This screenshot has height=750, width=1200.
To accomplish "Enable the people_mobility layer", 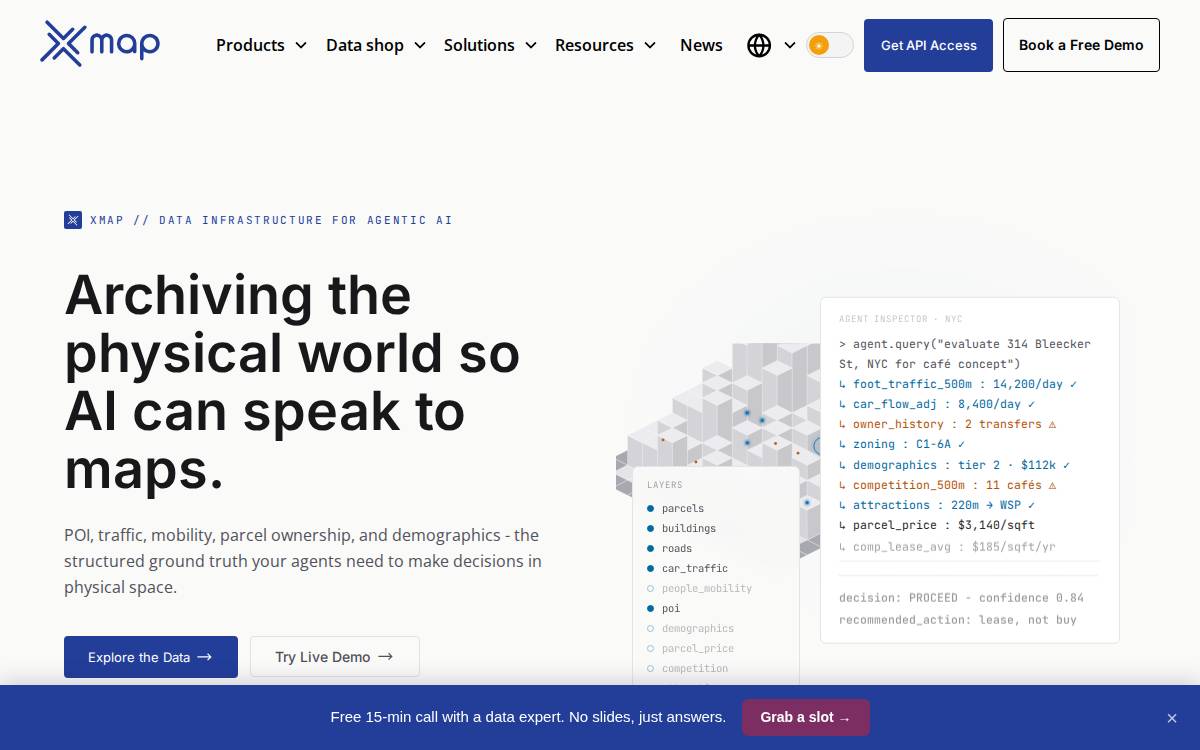I will coord(700,588).
